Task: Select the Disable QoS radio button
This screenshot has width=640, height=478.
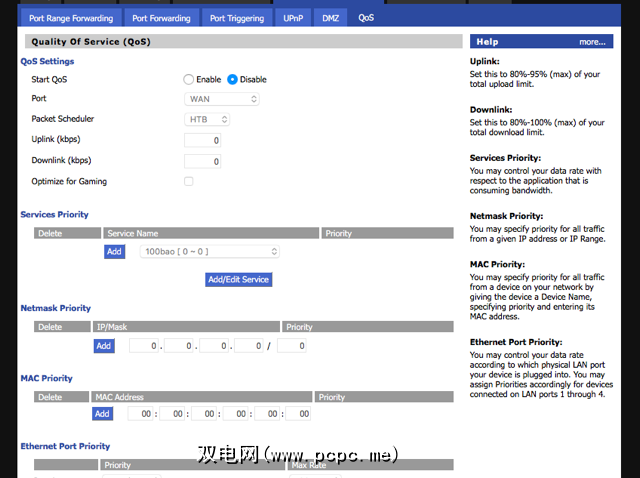Action: [x=232, y=80]
